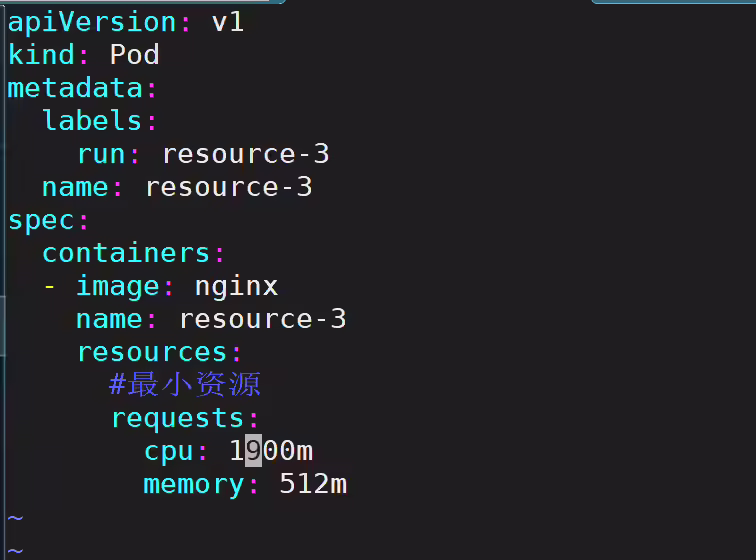Click the cpu value 1900m
Screen dimensions: 756x560
[x=271, y=451]
